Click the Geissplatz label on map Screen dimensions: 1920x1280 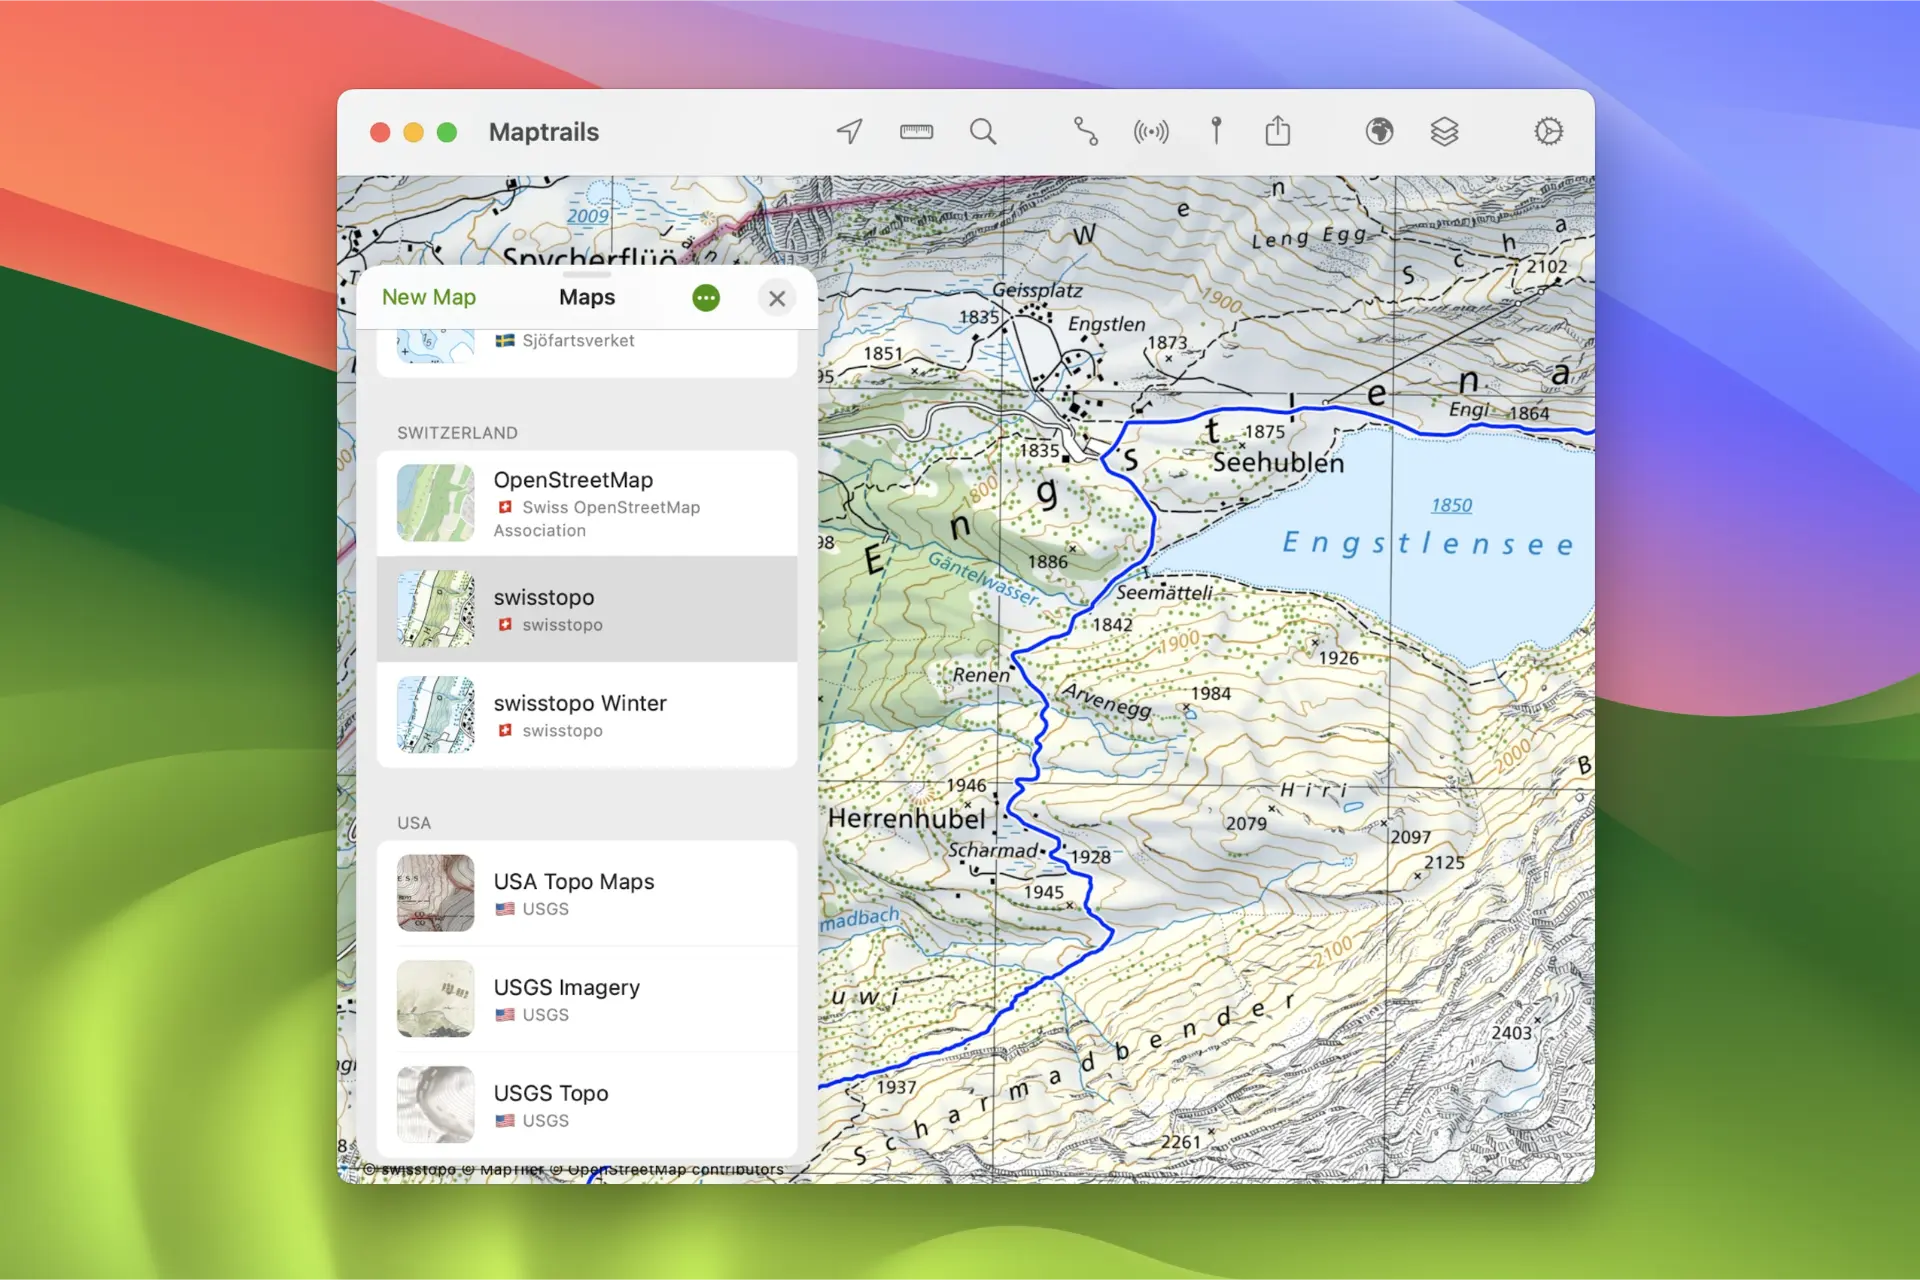(1037, 291)
